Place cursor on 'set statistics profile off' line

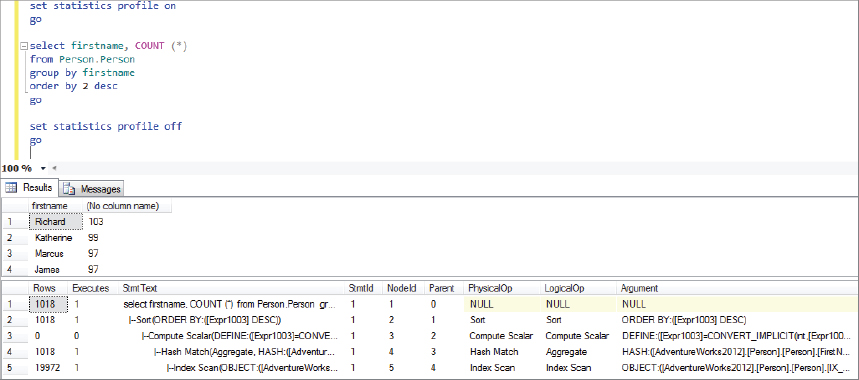coord(106,126)
